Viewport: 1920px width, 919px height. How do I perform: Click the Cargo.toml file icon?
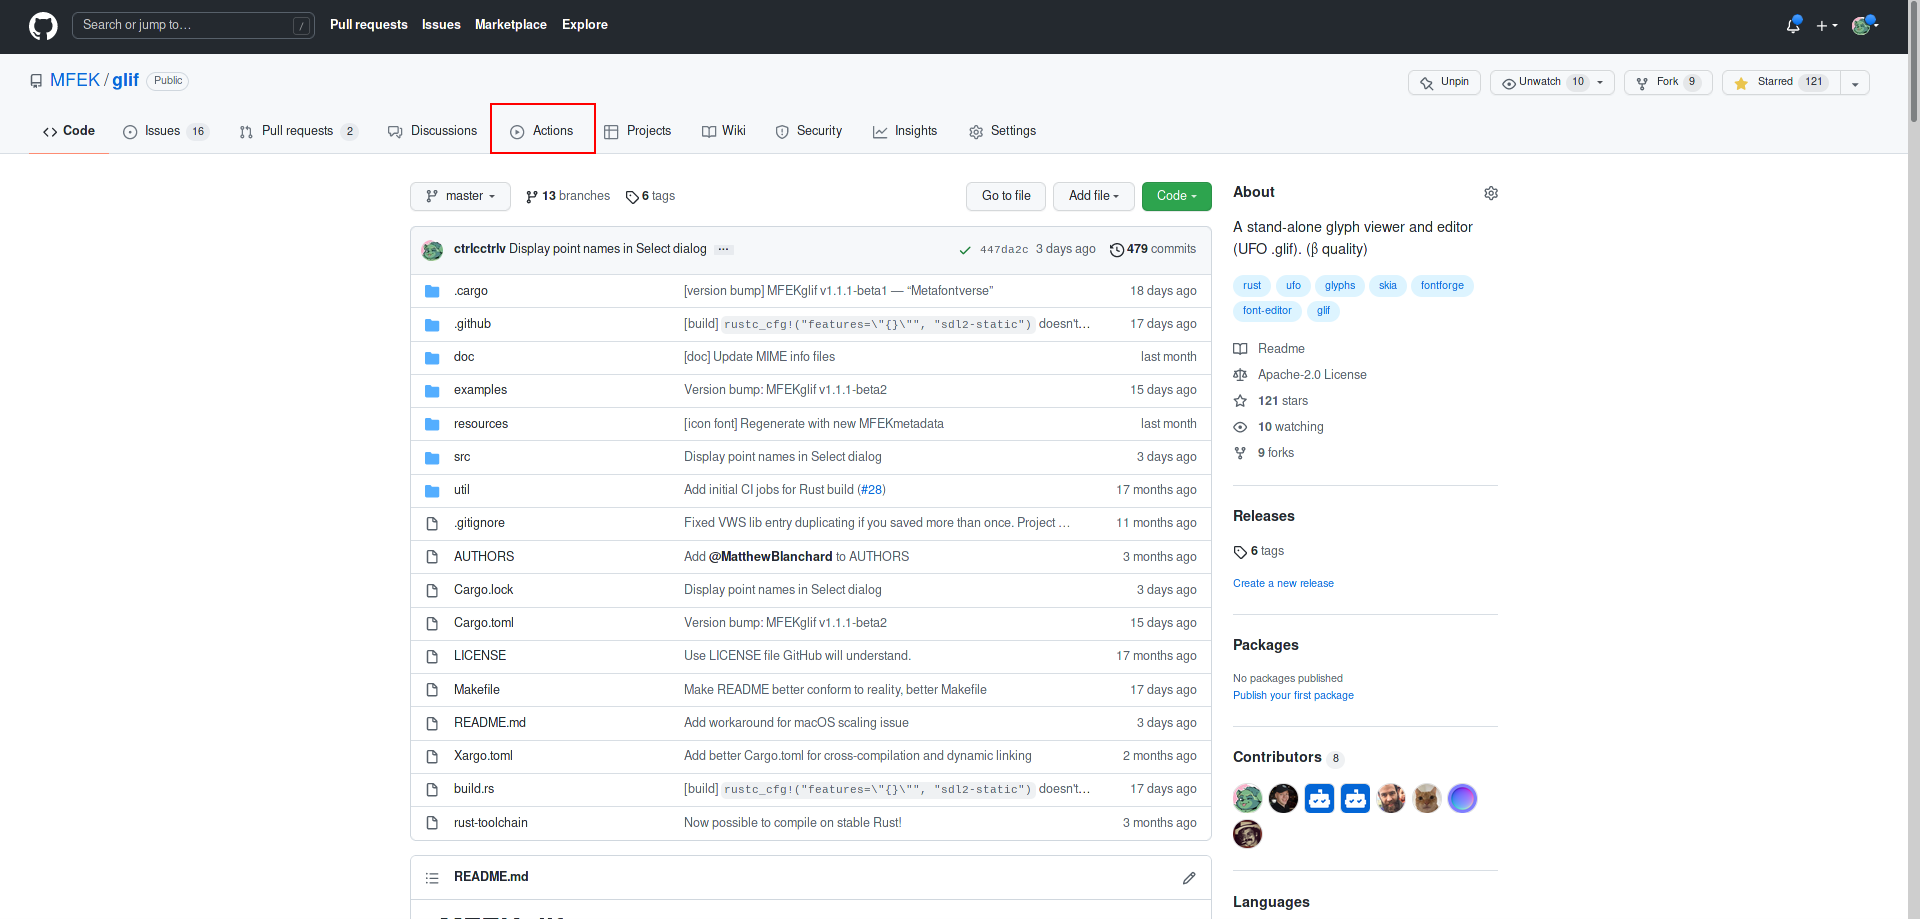(x=432, y=623)
